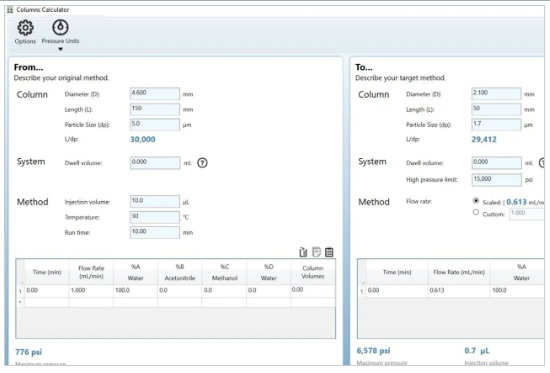Click the delete rows trash icon
550x373 pixels.
[303, 252]
